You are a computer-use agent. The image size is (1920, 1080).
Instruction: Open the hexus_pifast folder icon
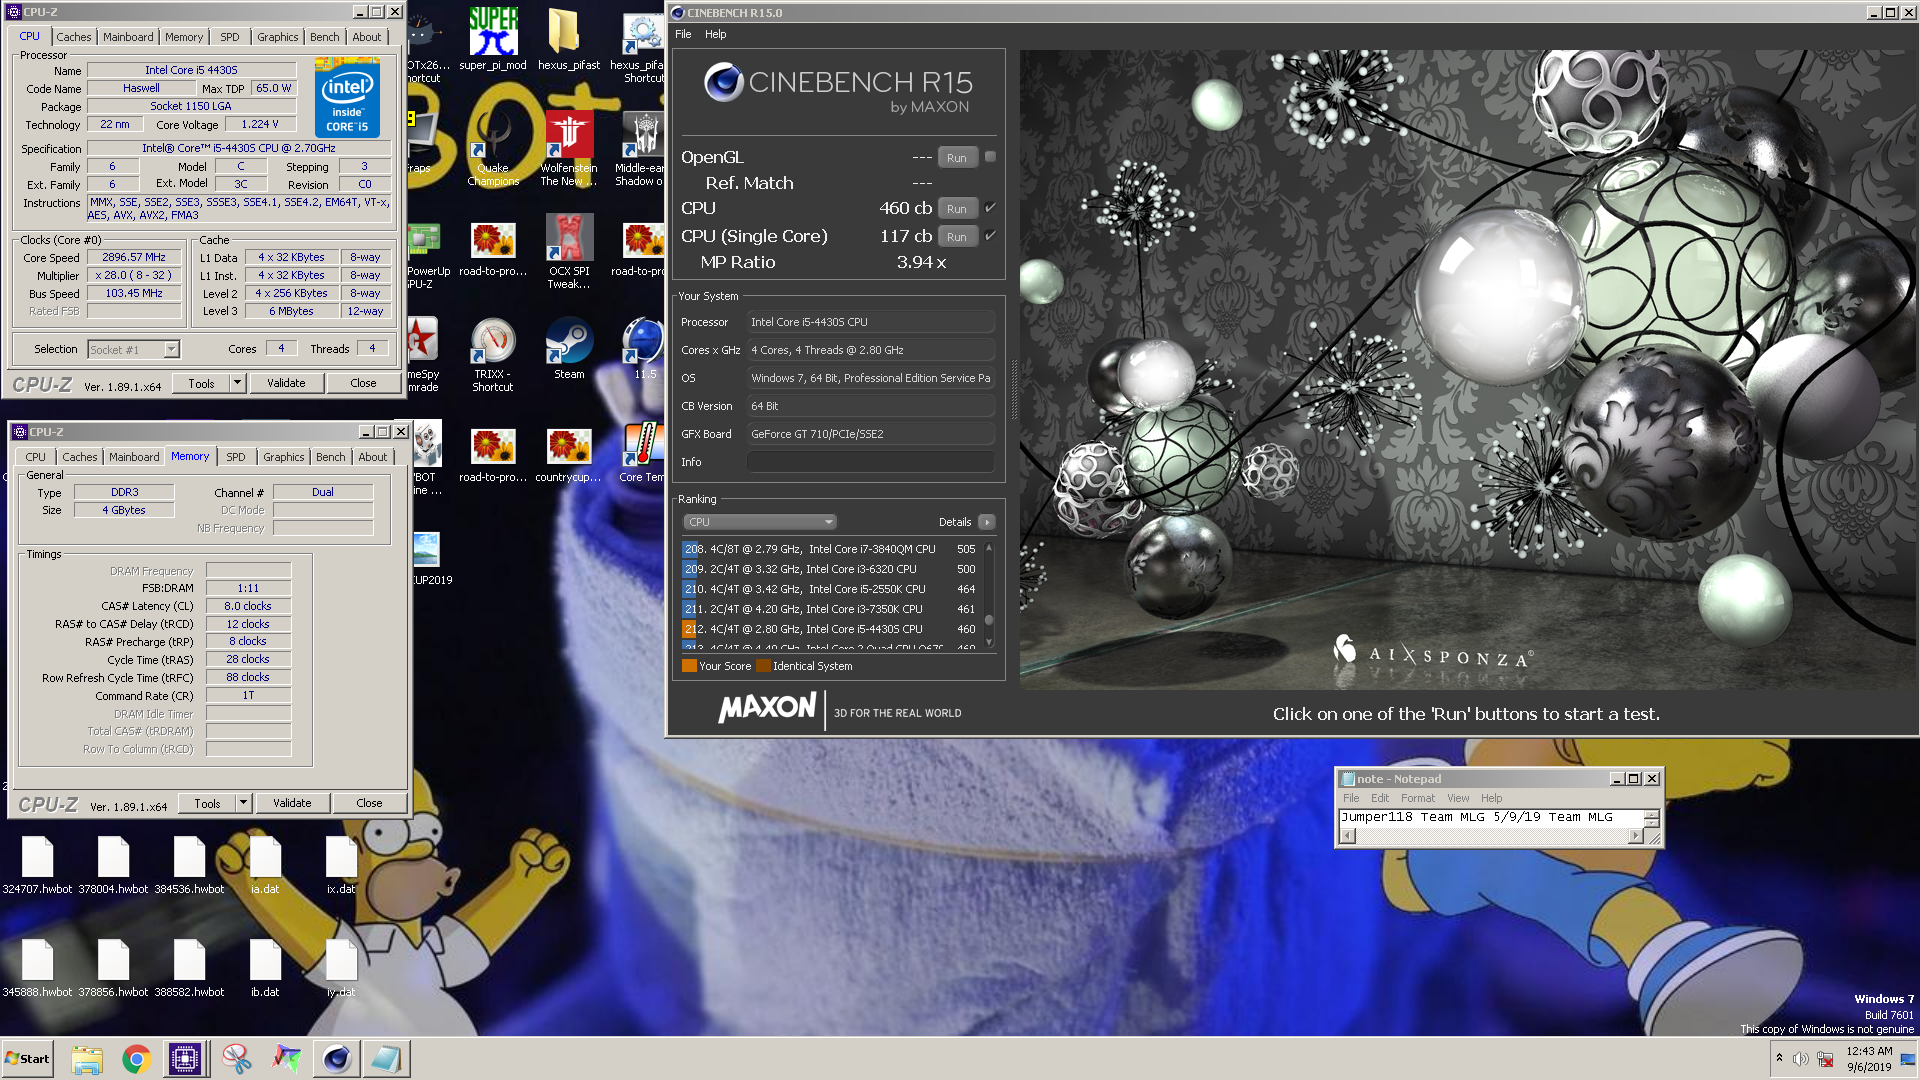568,40
